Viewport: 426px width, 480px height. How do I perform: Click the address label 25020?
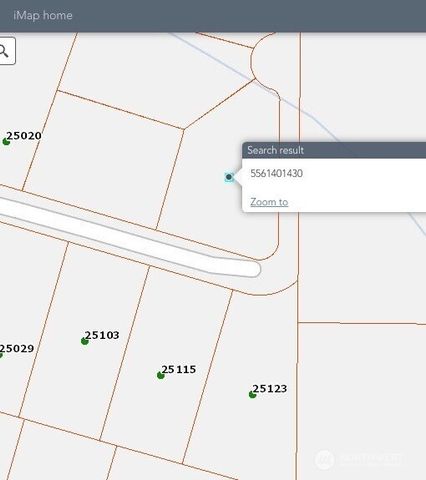[x=24, y=136]
